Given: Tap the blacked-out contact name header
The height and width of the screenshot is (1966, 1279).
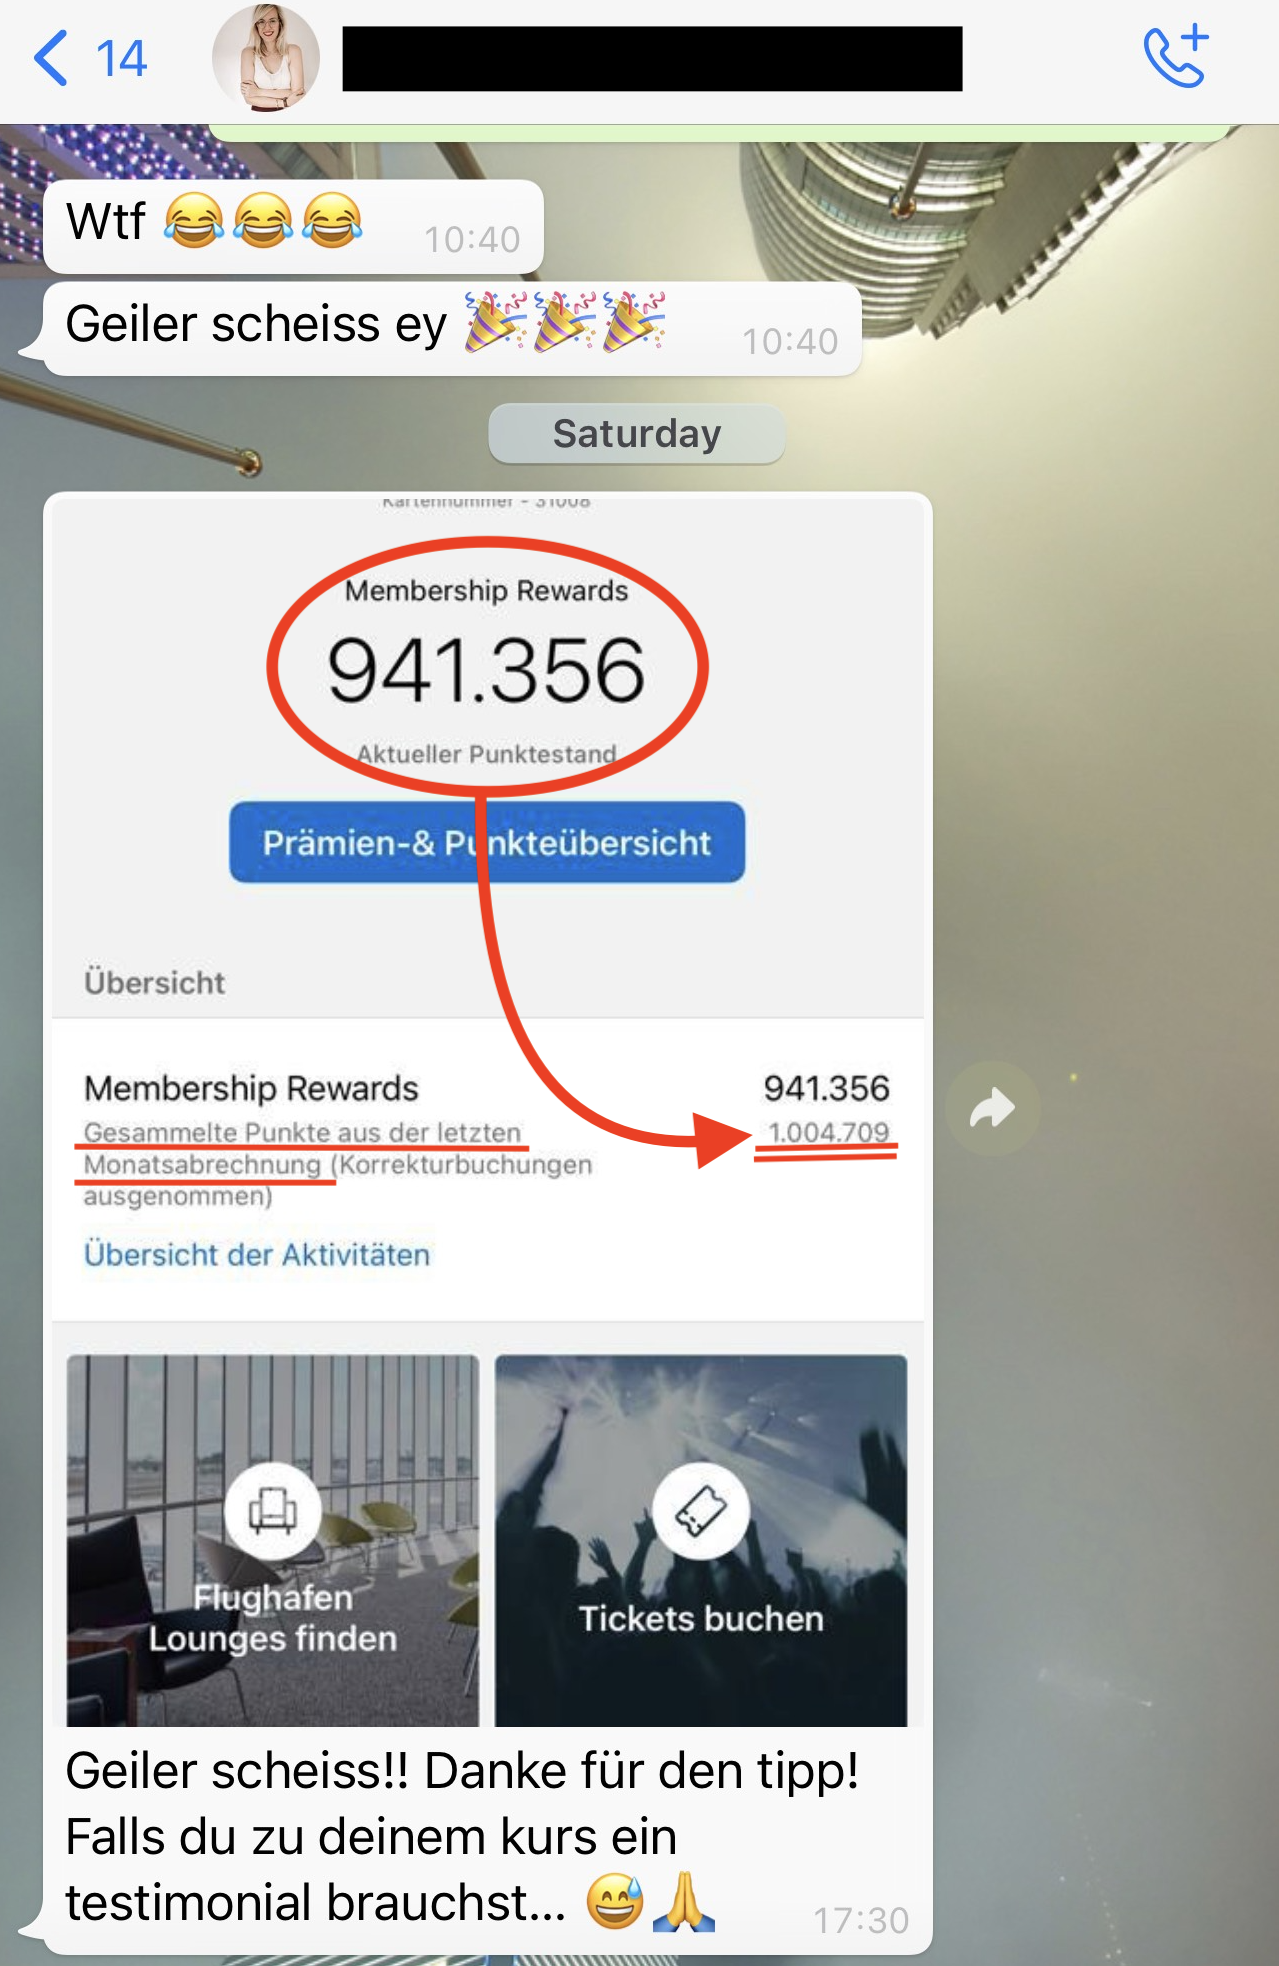Looking at the screenshot, I should coord(652,59).
